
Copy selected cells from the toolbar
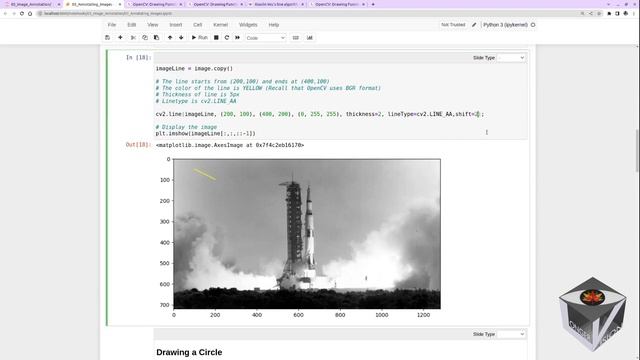144,38
